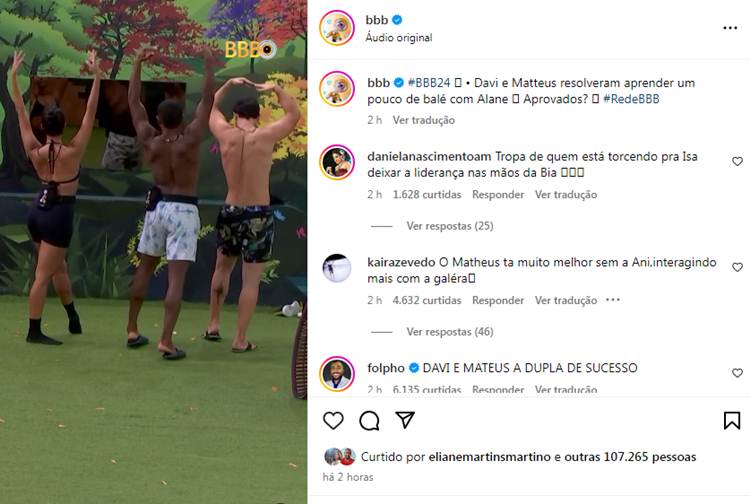Image resolution: width=750 pixels, height=504 pixels.
Task: Click the #RedeBBB hashtag
Action: pos(631,99)
